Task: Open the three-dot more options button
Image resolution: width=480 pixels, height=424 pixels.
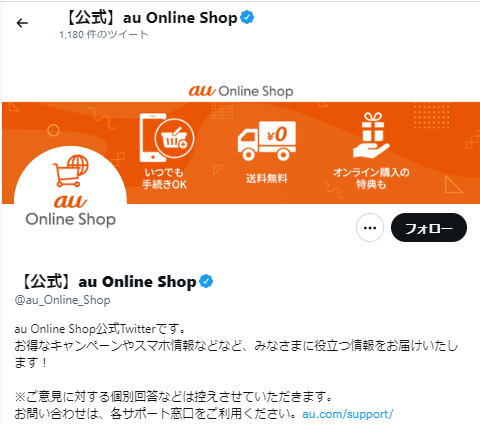Action: (370, 228)
